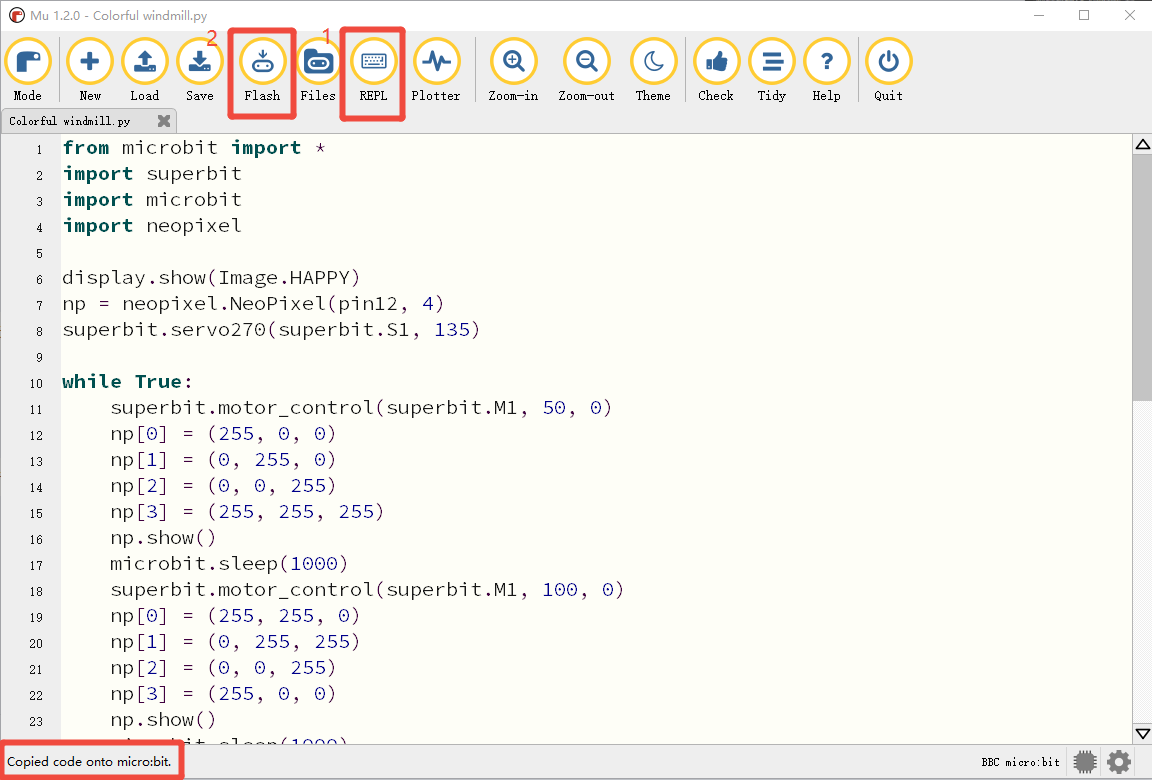Click the 'np.show()' line 16
1152x780 pixels.
[163, 538]
